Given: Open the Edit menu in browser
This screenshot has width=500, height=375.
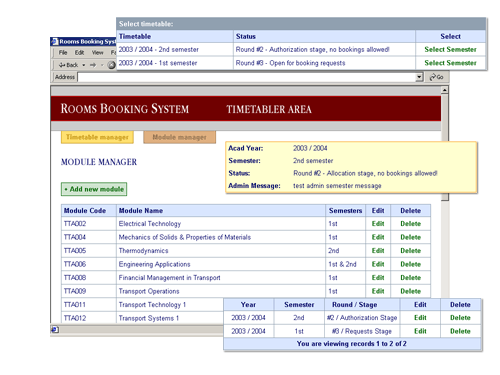Looking at the screenshot, I should [x=79, y=52].
